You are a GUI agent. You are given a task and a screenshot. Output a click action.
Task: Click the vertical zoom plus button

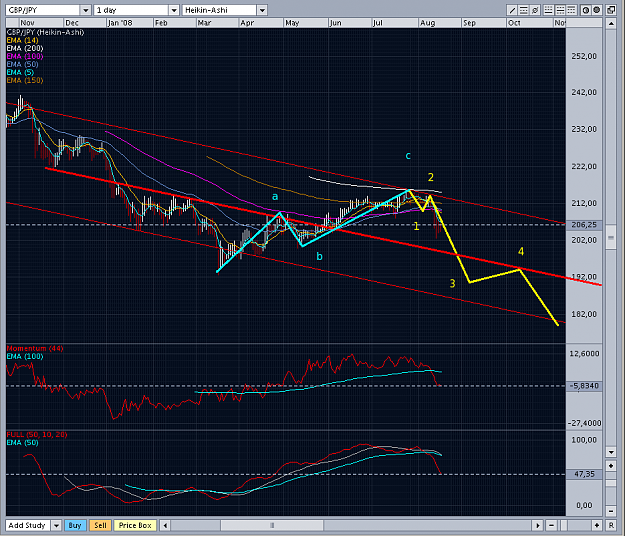[x=611, y=466]
